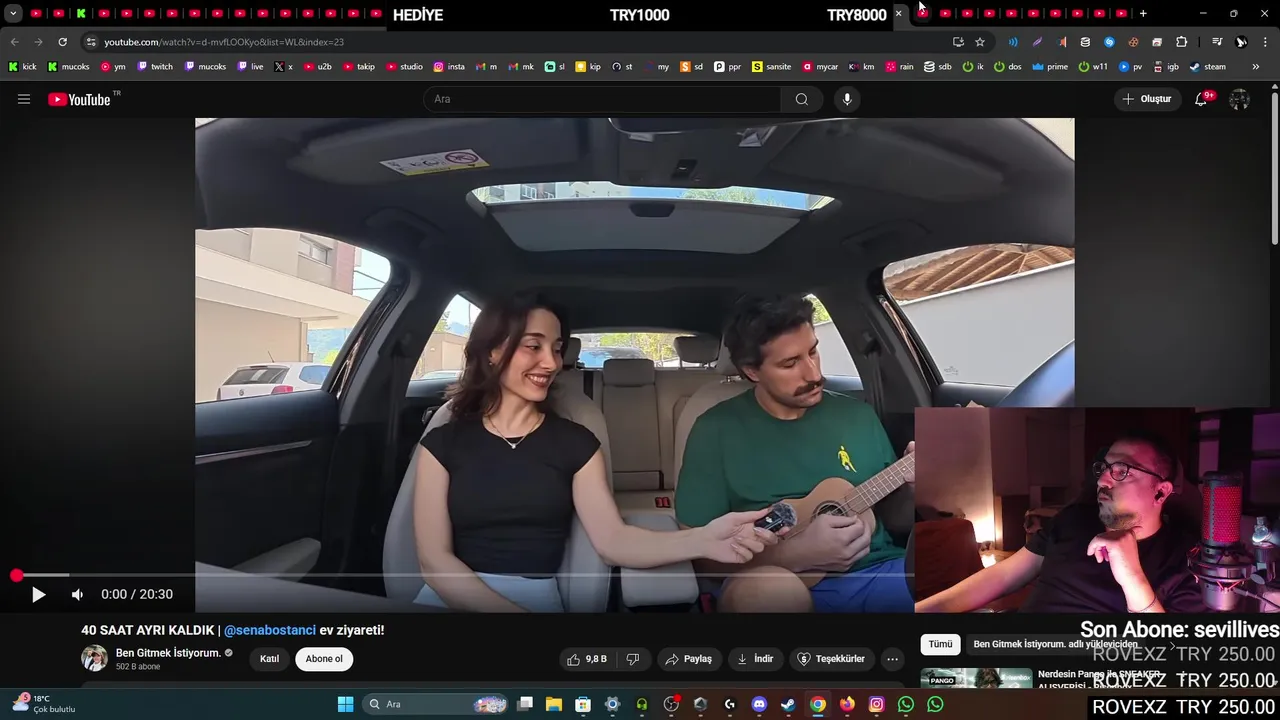Open the studio bookmark
1280x720 pixels.
[405, 67]
